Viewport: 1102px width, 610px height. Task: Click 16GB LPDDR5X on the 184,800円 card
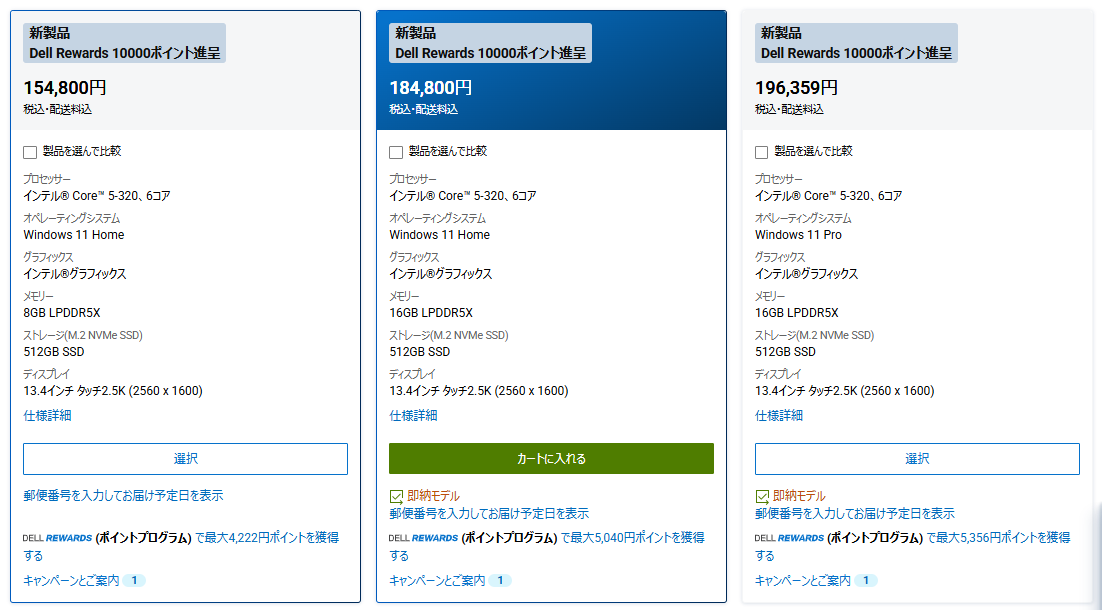[431, 313]
